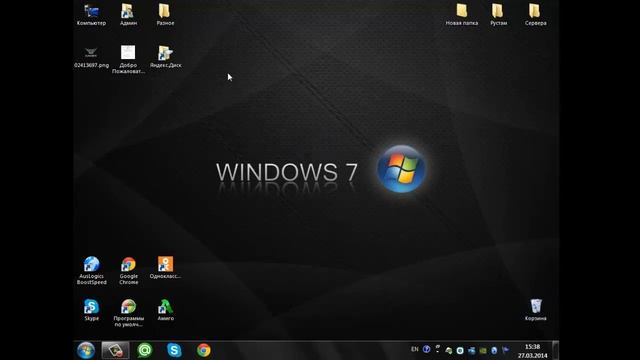Click the active screen recorder taskbar button
The width and height of the screenshot is (640, 360).
[116, 350]
